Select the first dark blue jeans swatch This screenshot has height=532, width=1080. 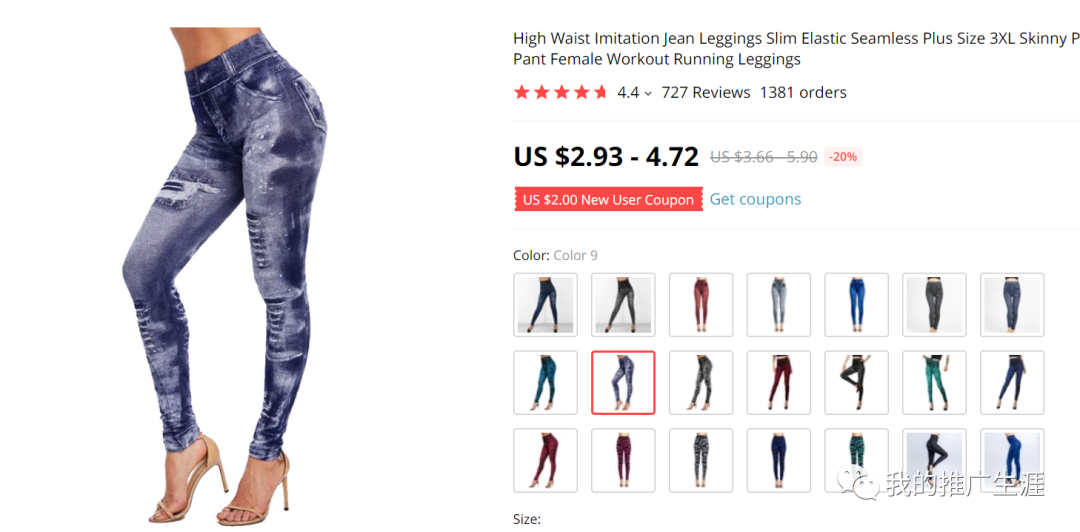pyautogui.click(x=545, y=305)
